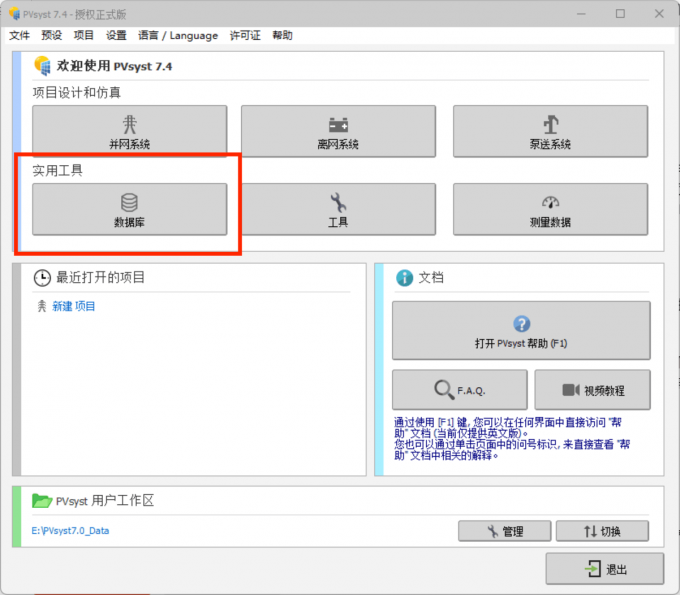Image resolution: width=680 pixels, height=595 pixels.
Task: Close the PVsyst 7.4 window
Action: click(659, 14)
